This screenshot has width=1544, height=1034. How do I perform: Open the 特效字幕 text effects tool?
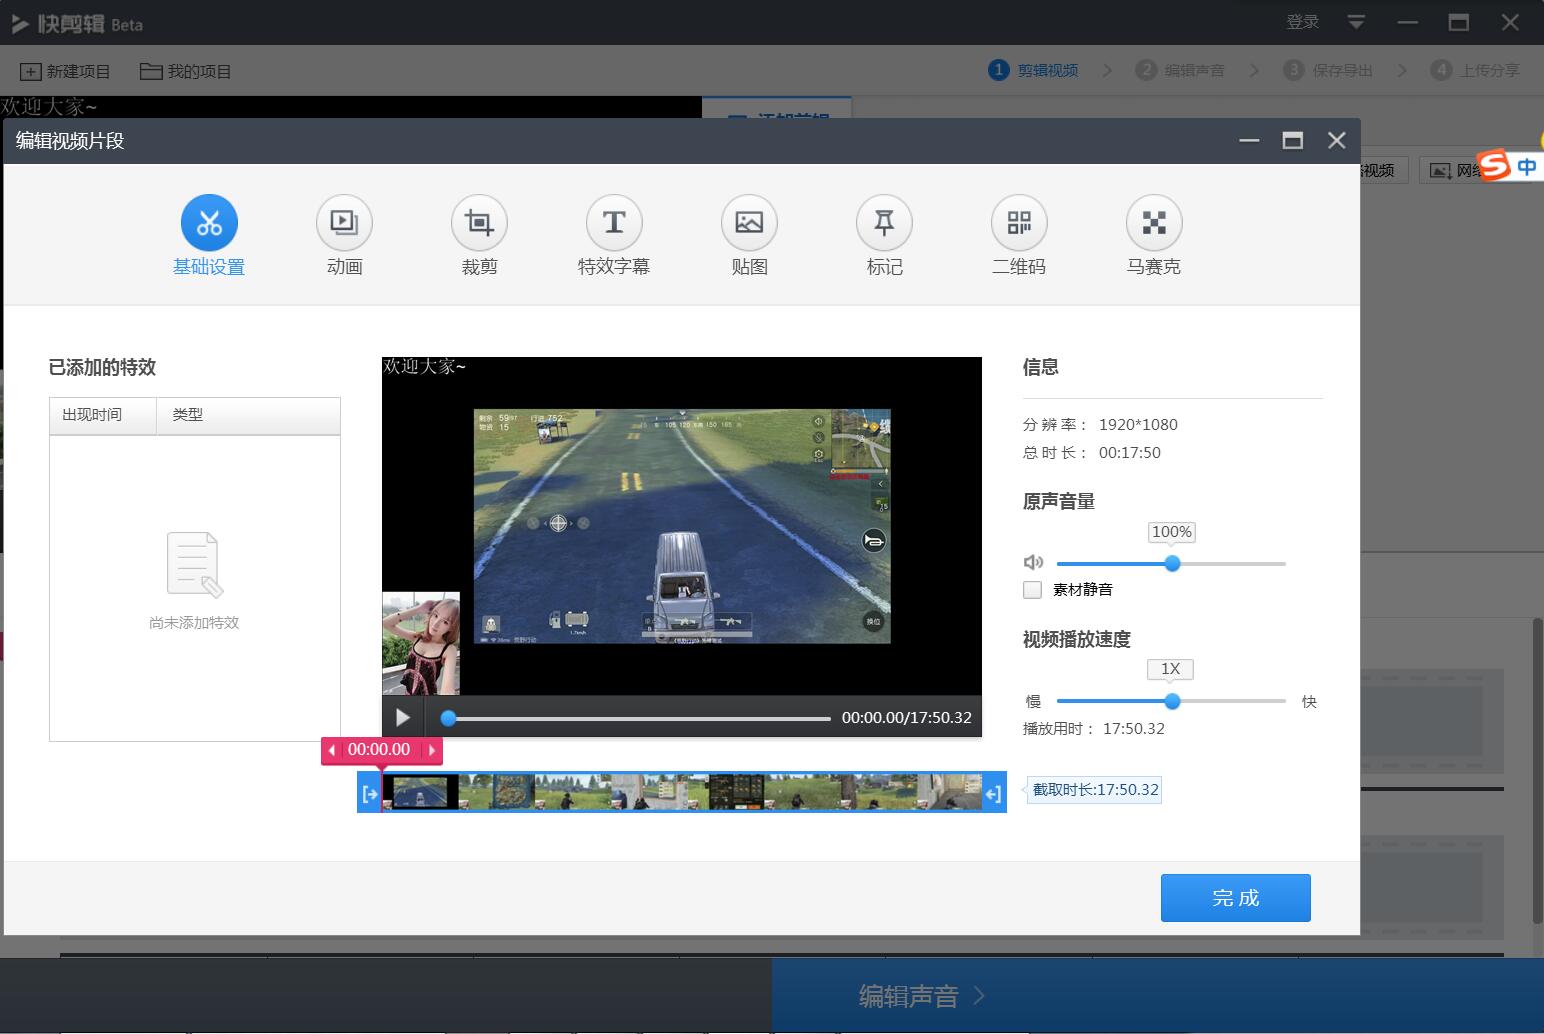point(614,222)
